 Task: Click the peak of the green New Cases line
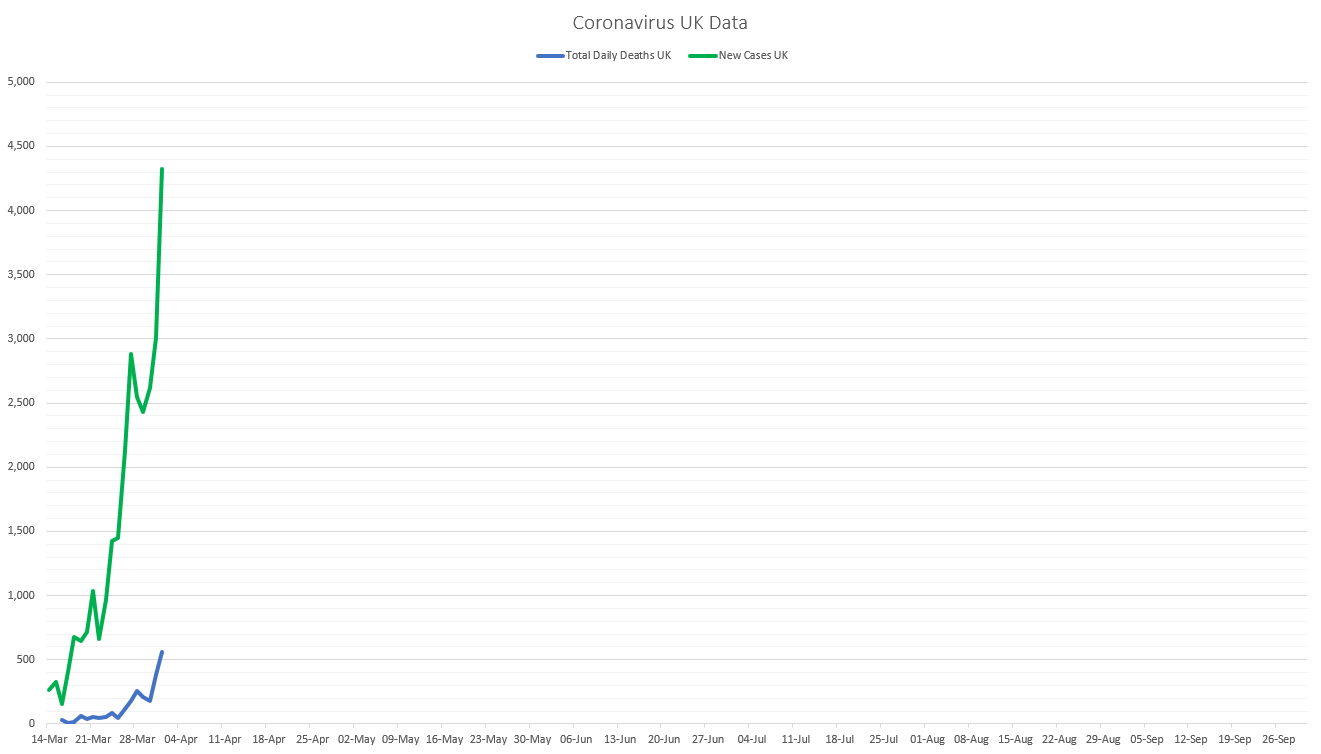pyautogui.click(x=162, y=170)
